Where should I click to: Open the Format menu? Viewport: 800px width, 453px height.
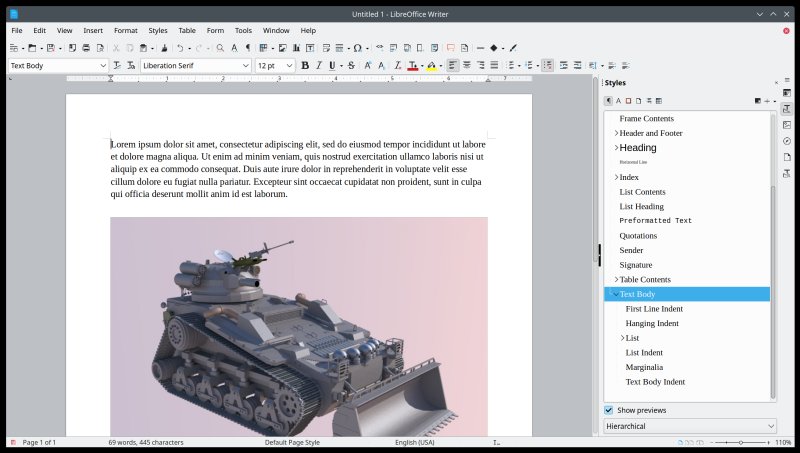[125, 31]
